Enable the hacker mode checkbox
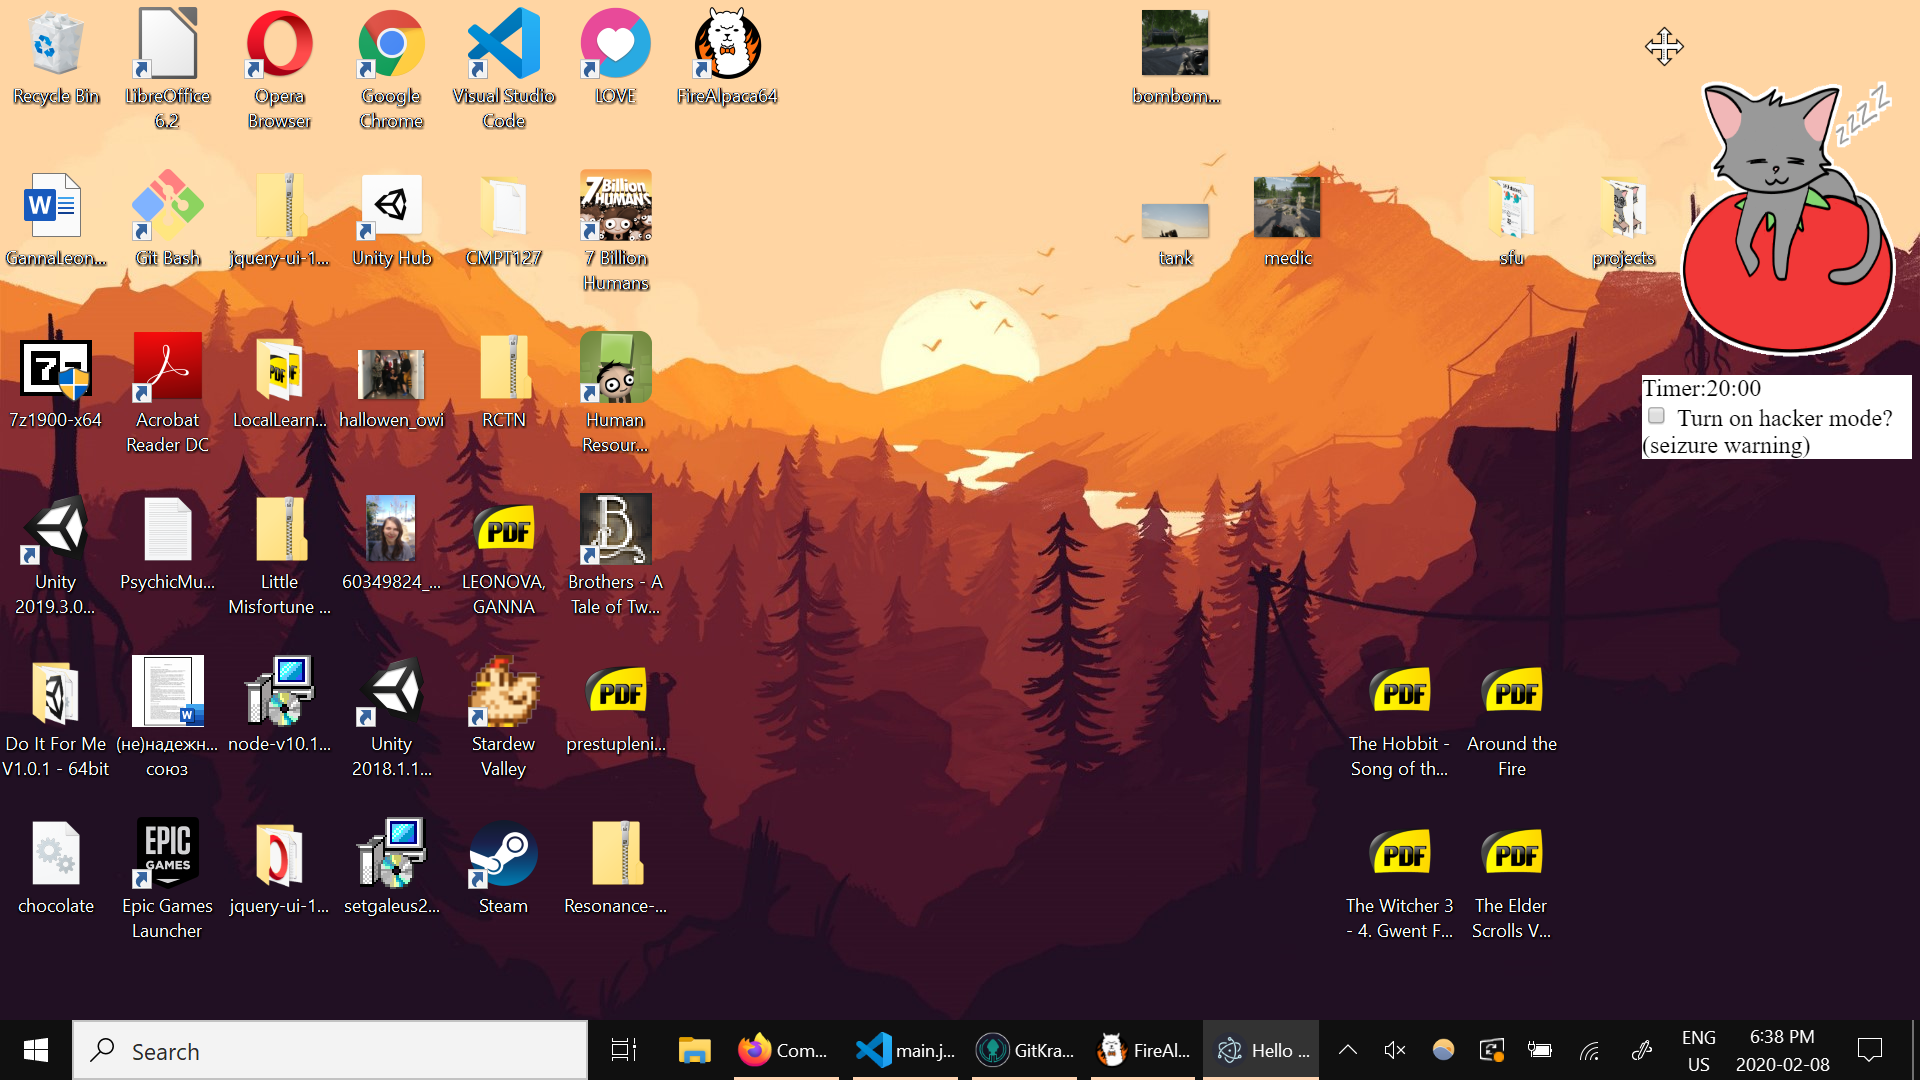Image resolution: width=1920 pixels, height=1080 pixels. pos(1657,416)
